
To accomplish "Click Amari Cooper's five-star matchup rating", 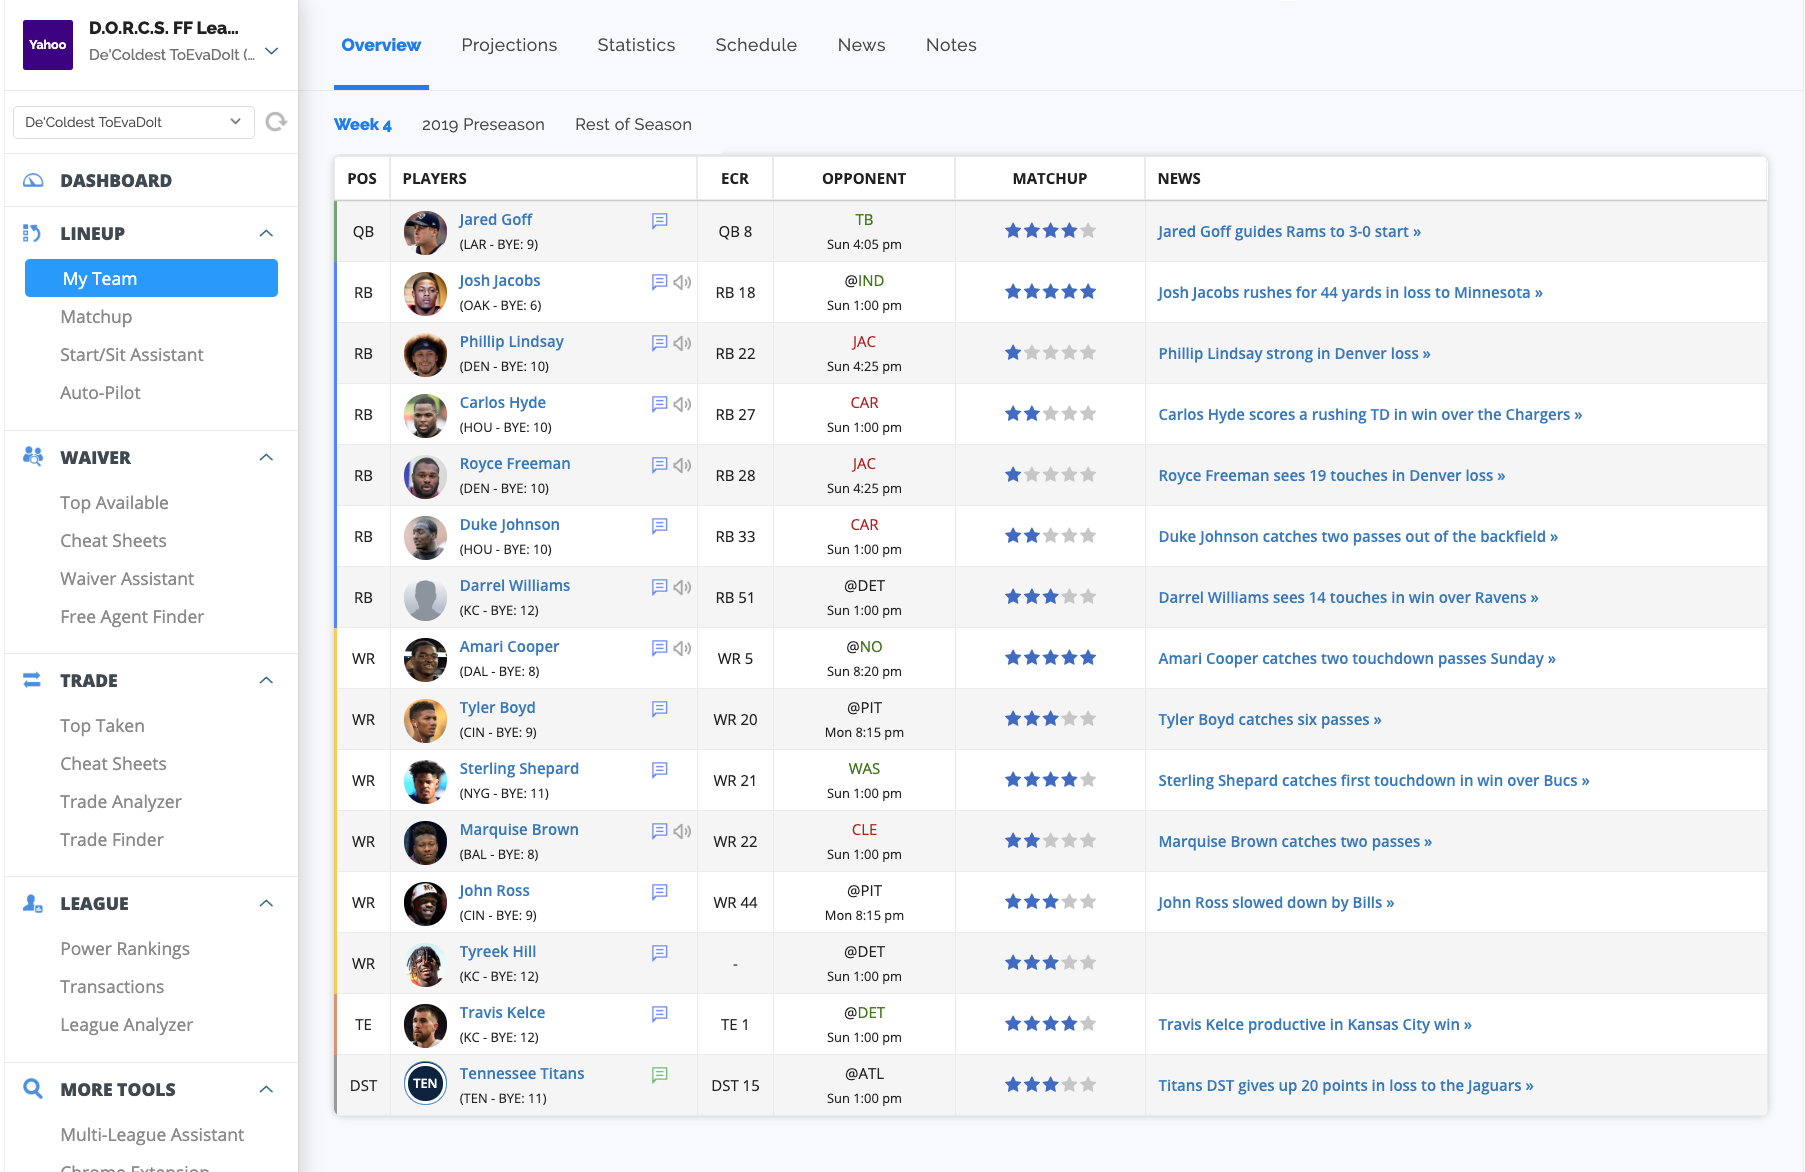I will coord(1050,658).
